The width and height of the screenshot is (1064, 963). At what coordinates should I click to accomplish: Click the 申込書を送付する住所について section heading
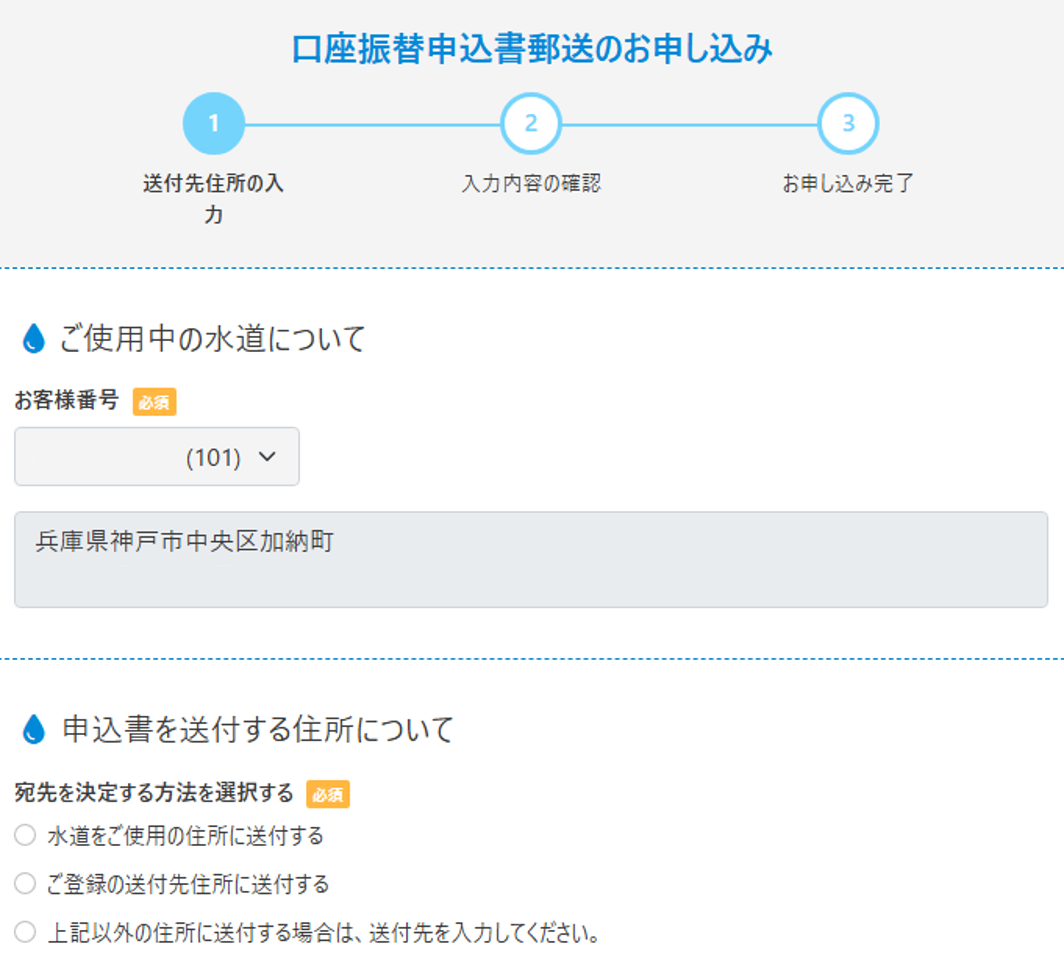click(x=258, y=730)
